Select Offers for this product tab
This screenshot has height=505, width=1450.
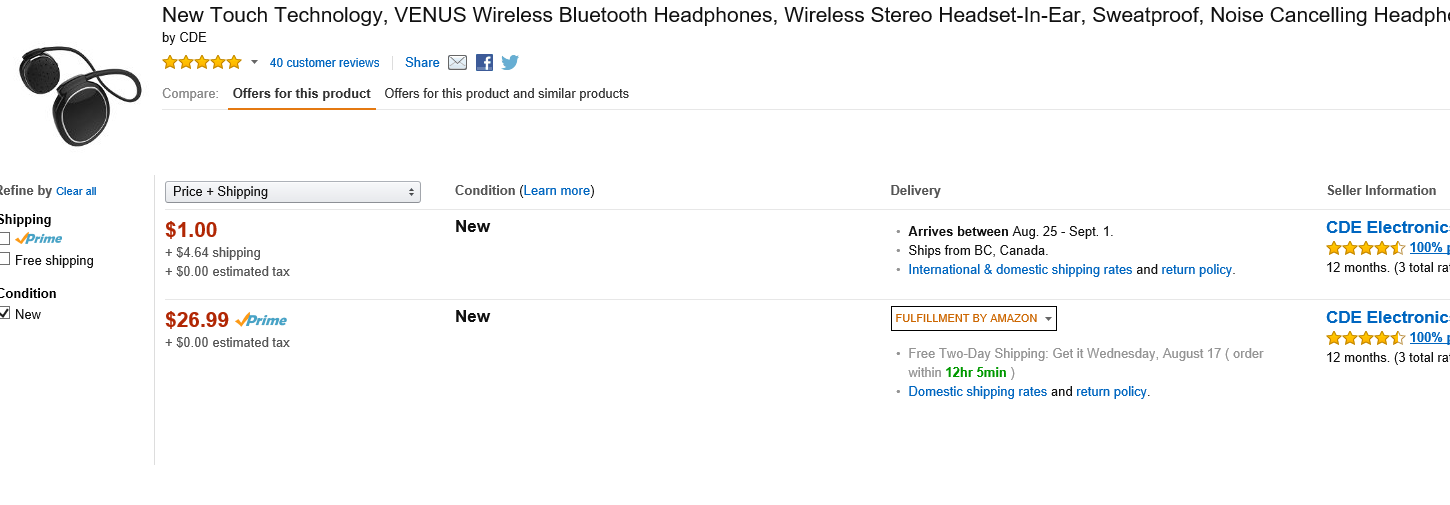coord(301,93)
